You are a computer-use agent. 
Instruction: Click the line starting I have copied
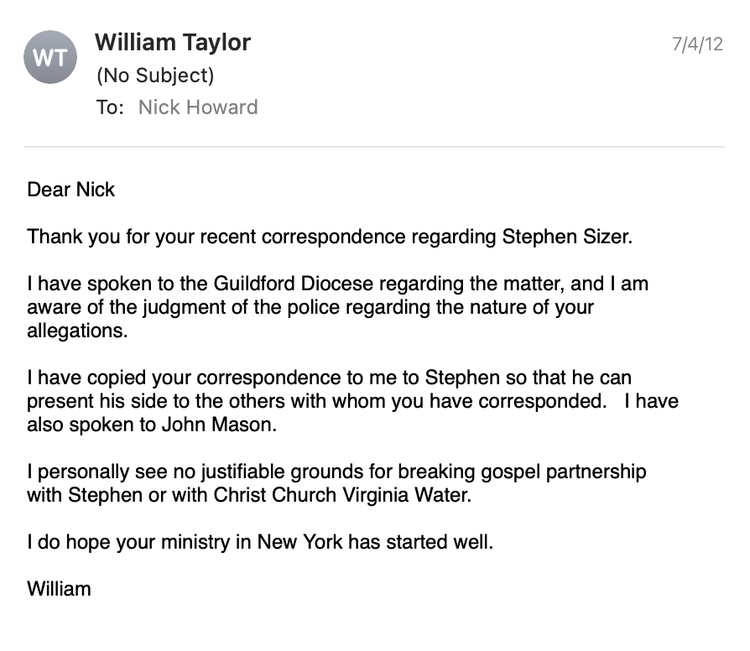point(329,378)
